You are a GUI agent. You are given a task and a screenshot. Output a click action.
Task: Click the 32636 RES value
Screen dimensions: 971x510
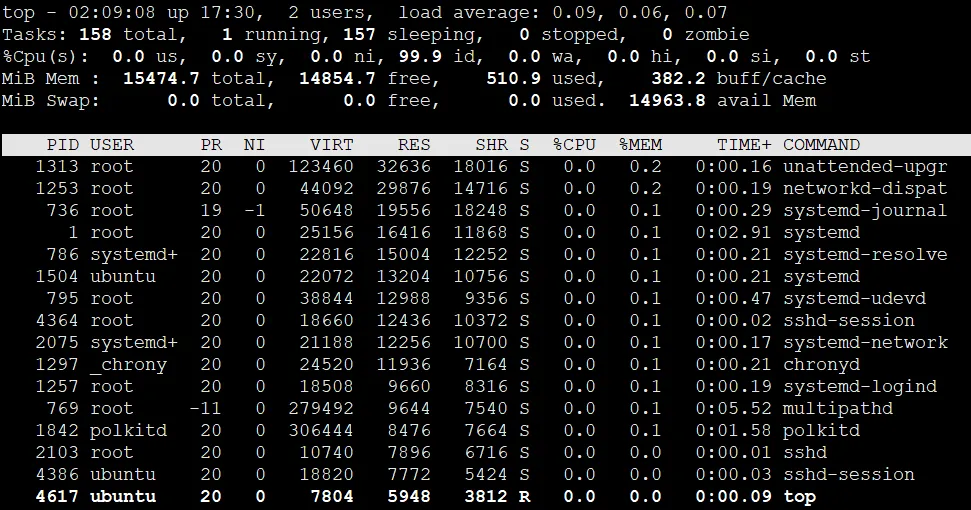(x=403, y=167)
